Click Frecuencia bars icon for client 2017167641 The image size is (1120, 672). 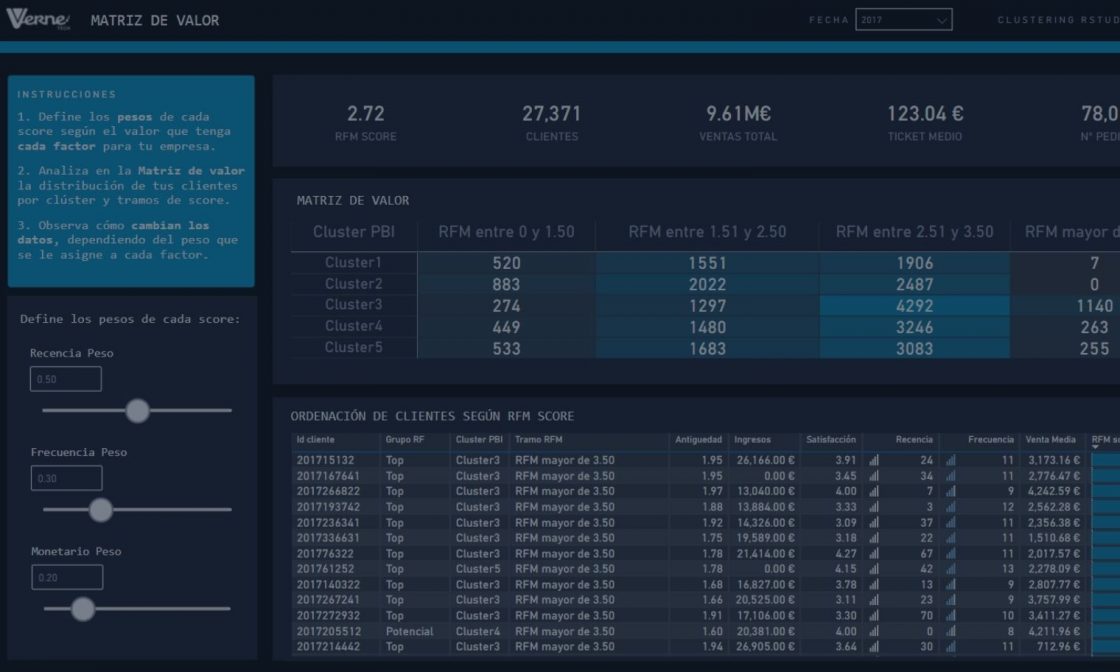(950, 476)
